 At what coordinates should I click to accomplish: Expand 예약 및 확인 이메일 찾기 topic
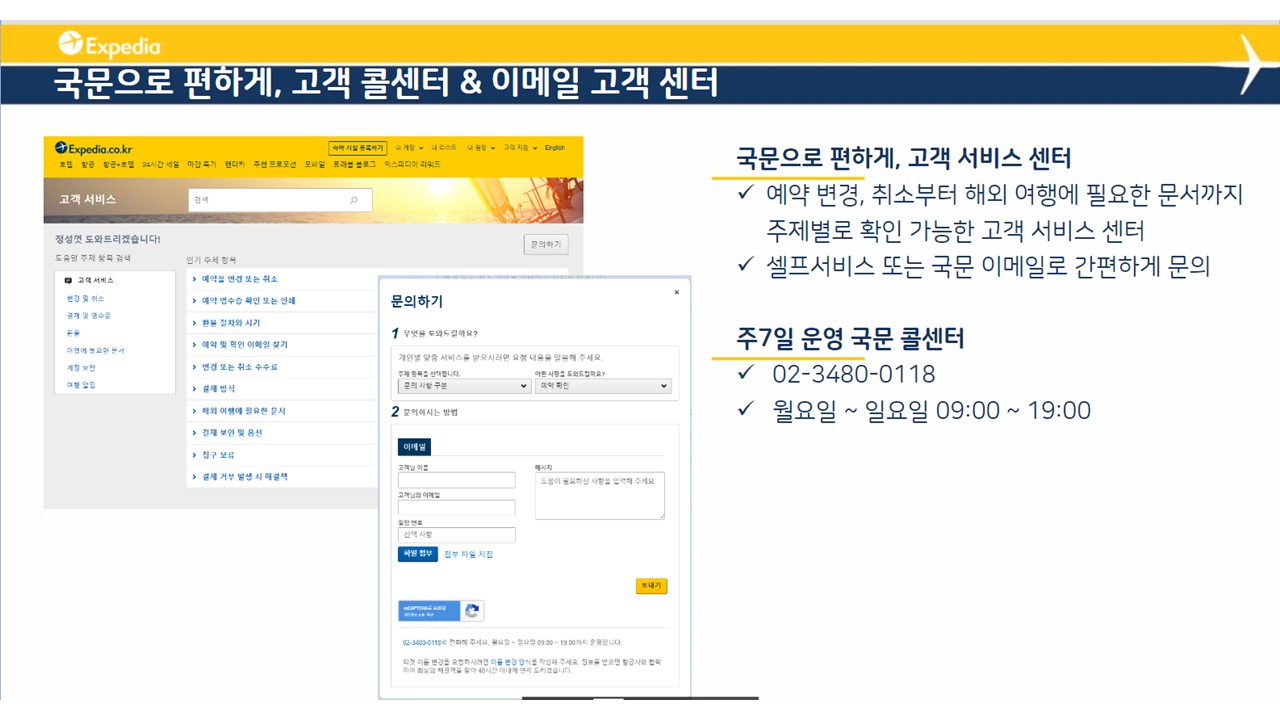pyautogui.click(x=240, y=345)
